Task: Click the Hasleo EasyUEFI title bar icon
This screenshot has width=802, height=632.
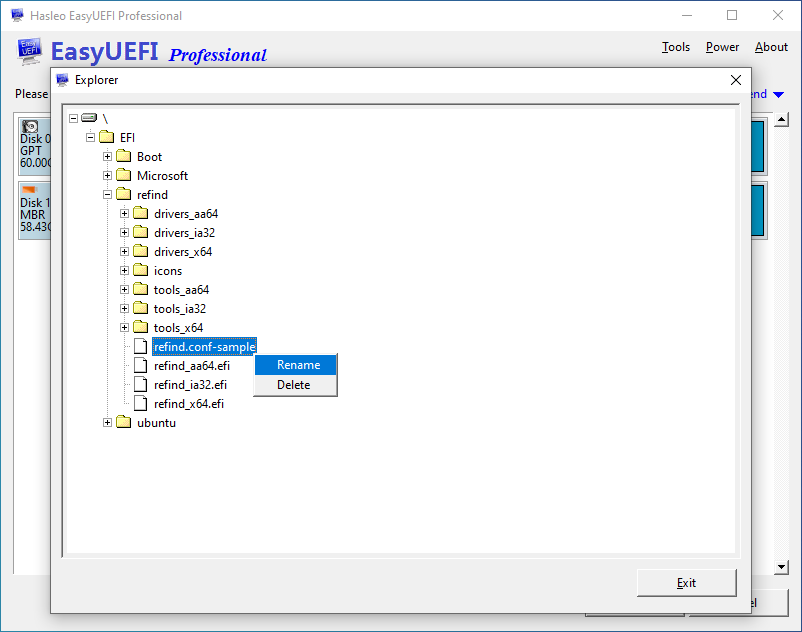Action: [x=17, y=15]
